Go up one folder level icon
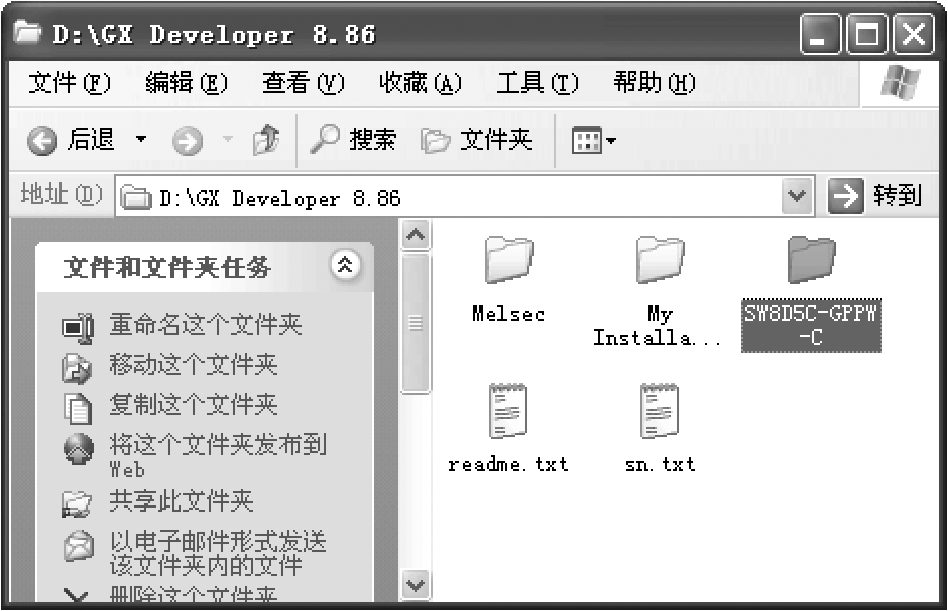Viewport: 948px width, 611px height. click(x=266, y=140)
